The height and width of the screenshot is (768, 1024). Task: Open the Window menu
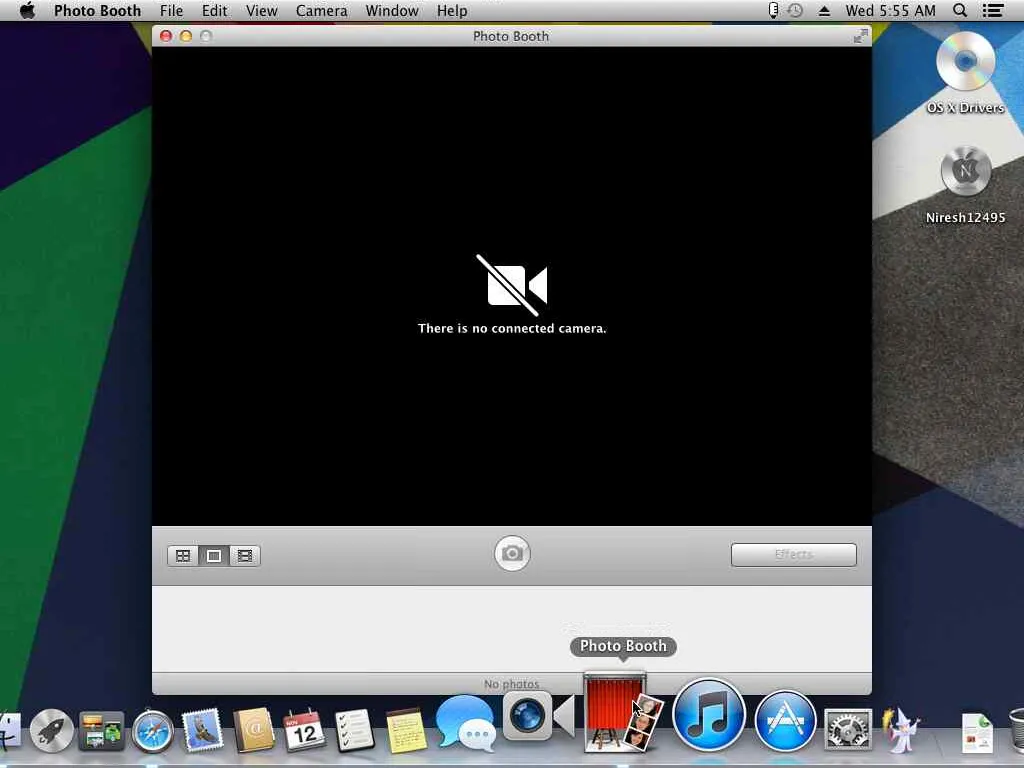point(392,10)
